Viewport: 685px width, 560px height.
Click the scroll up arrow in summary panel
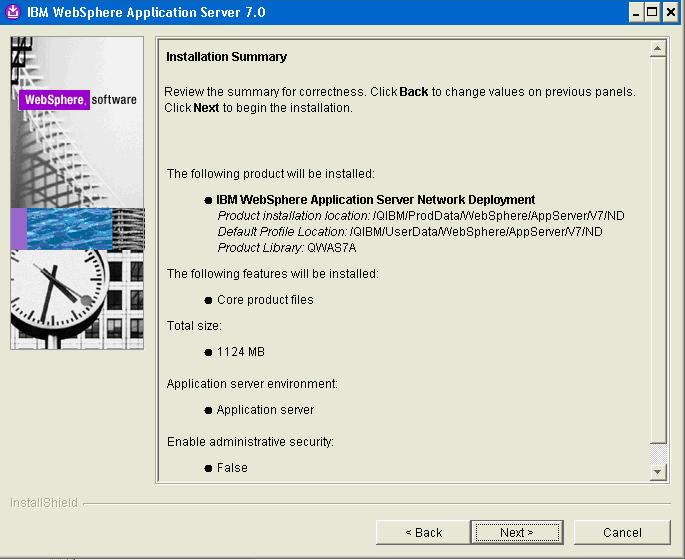click(657, 48)
